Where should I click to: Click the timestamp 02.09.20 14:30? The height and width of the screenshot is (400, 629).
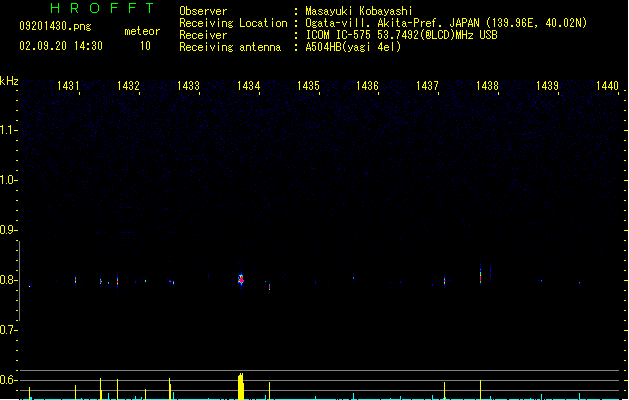tap(61, 46)
